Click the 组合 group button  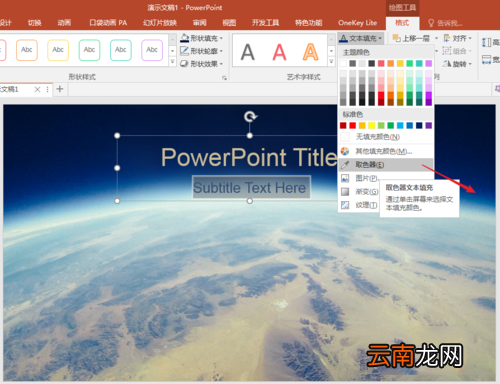pyautogui.click(x=457, y=51)
